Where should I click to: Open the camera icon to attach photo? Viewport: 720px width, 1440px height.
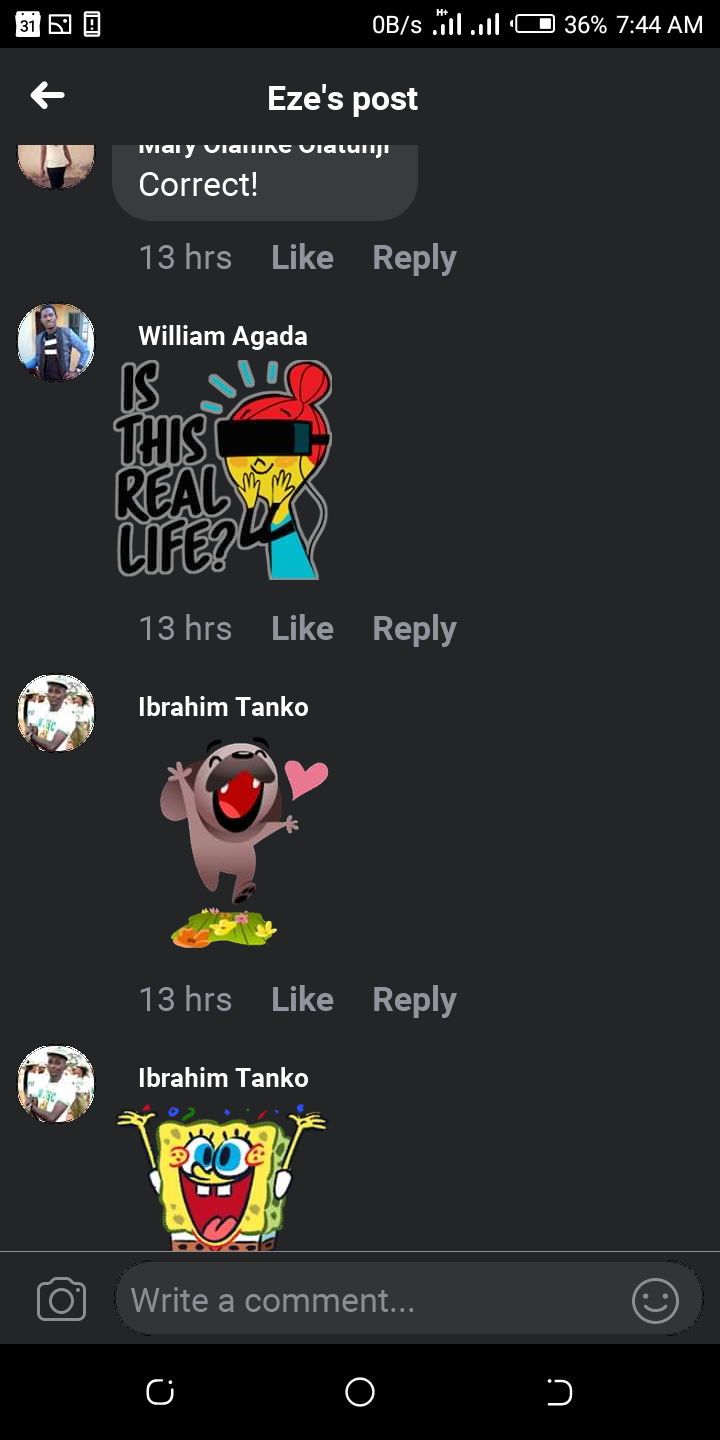pos(61,1300)
